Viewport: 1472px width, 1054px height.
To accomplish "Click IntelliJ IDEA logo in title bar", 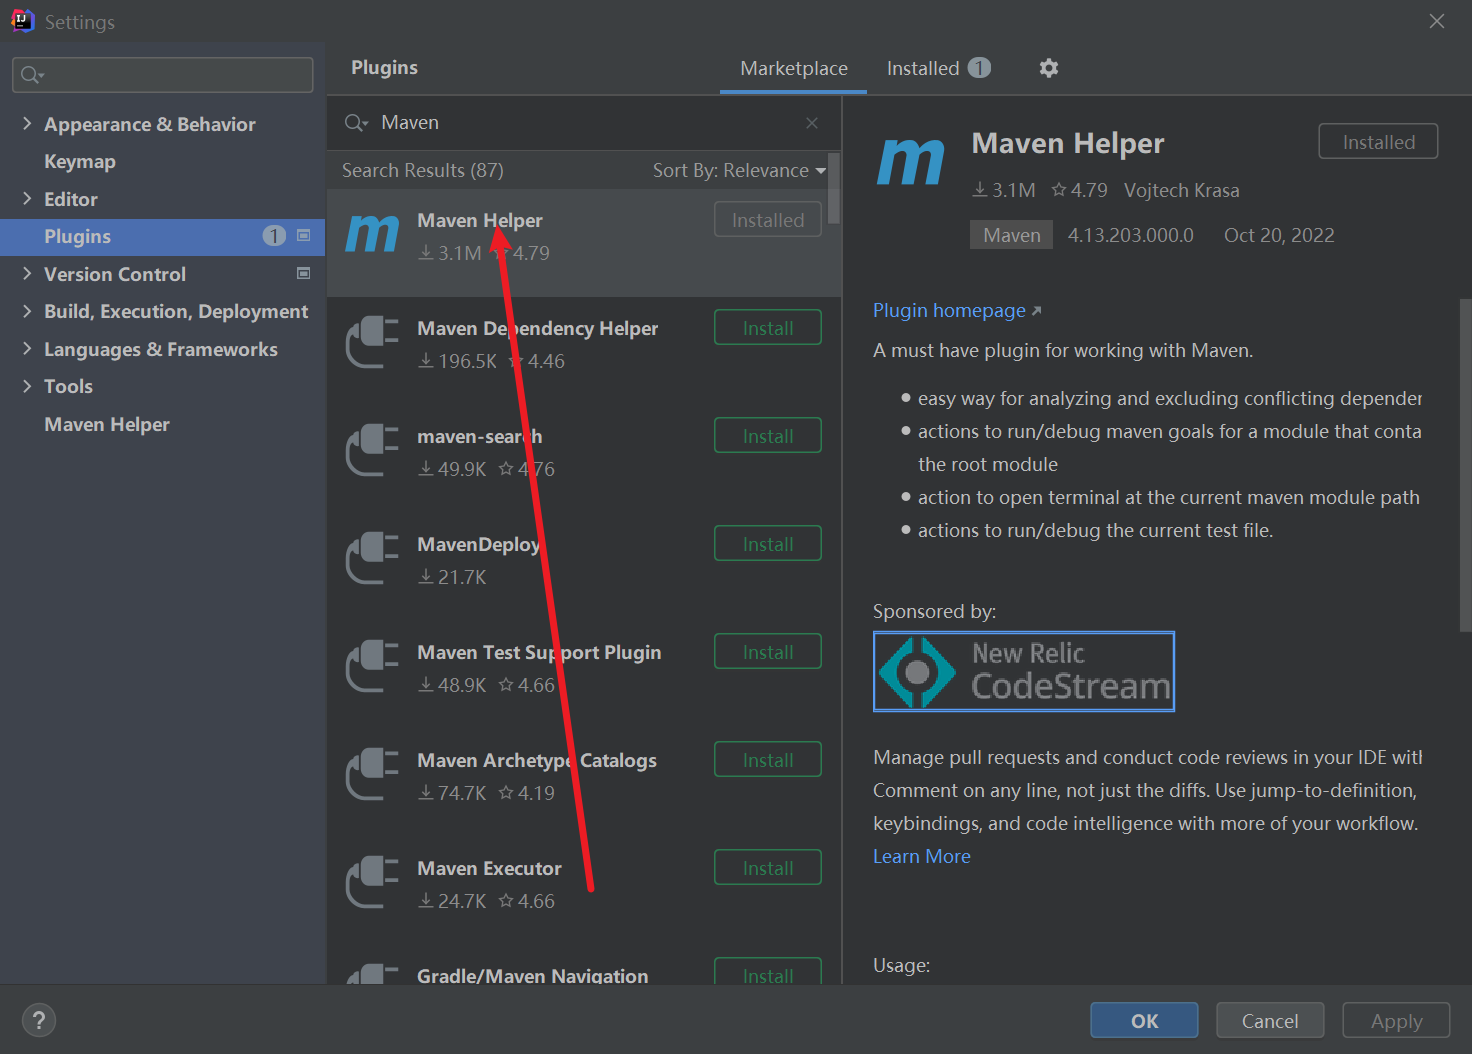I will point(22,21).
